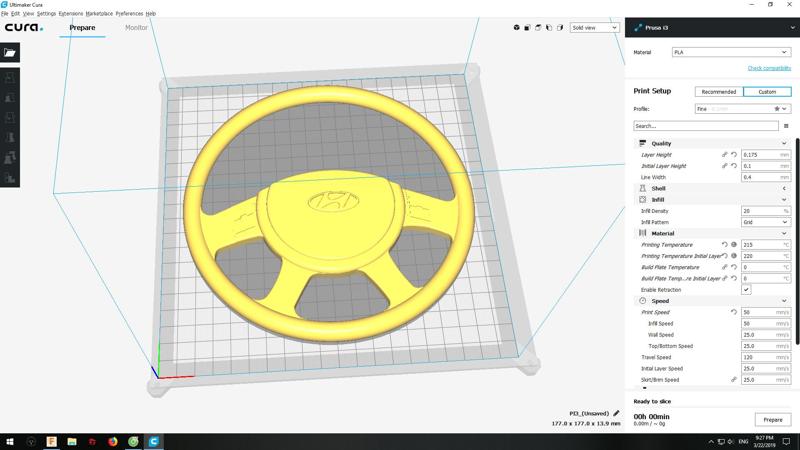Click the pencil icon to rename job
This screenshot has width=800, height=450.
[x=616, y=413]
